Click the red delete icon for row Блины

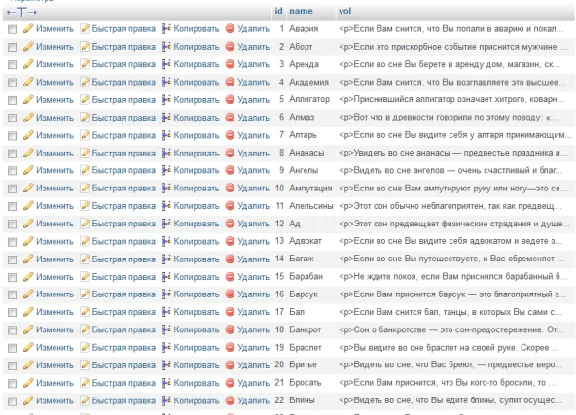(230, 401)
